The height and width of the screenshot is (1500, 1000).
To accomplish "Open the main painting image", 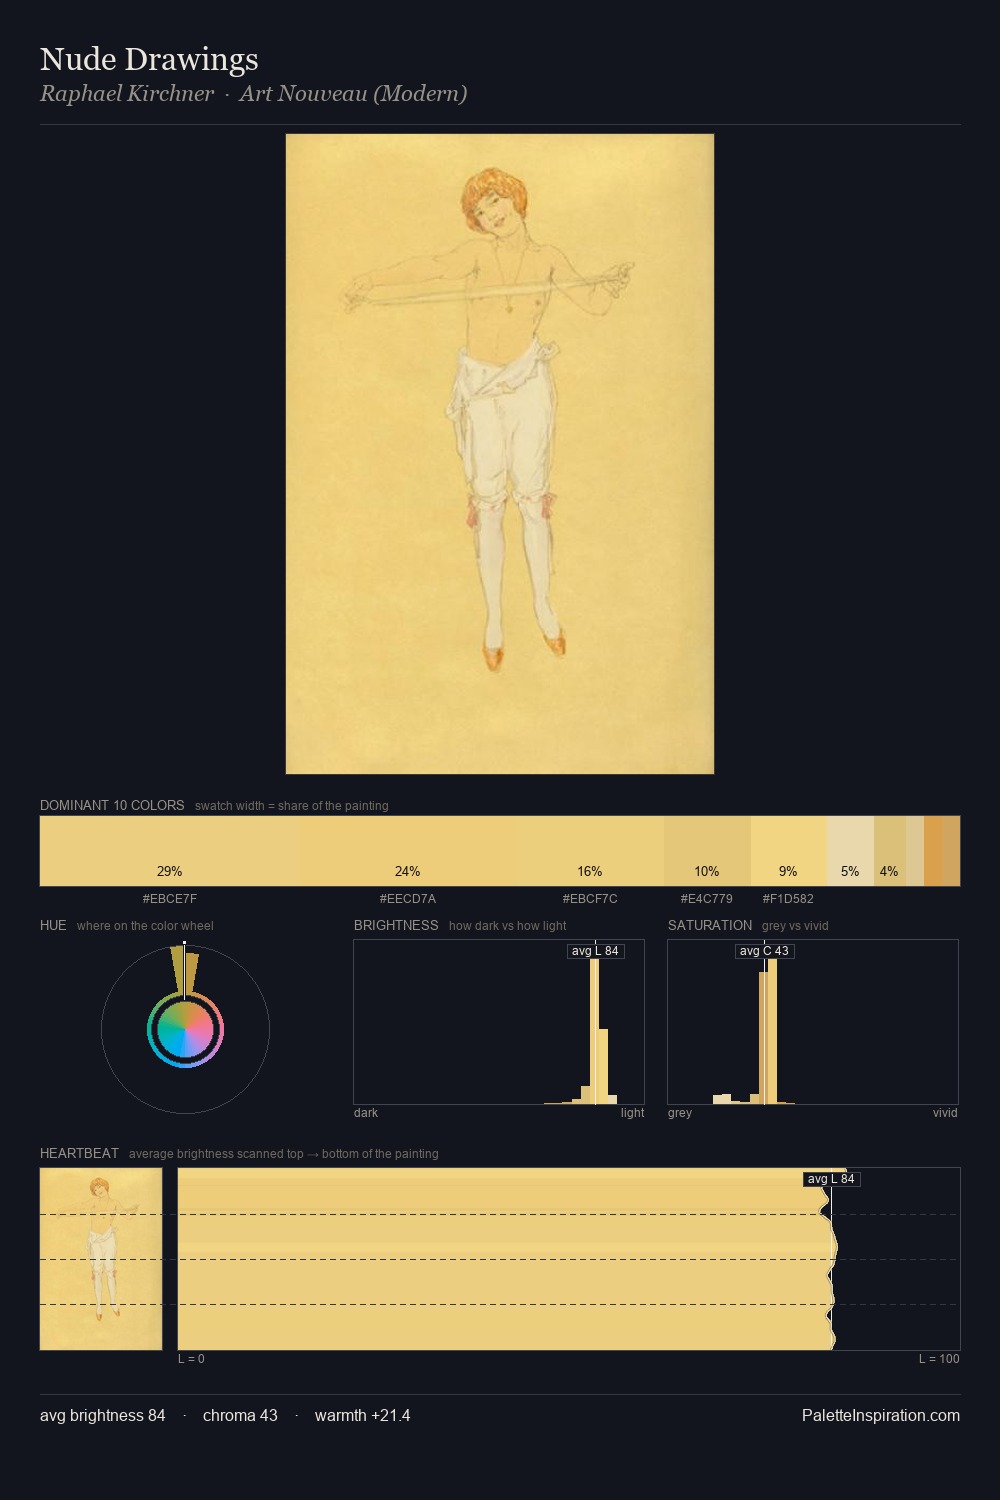I will (500, 454).
